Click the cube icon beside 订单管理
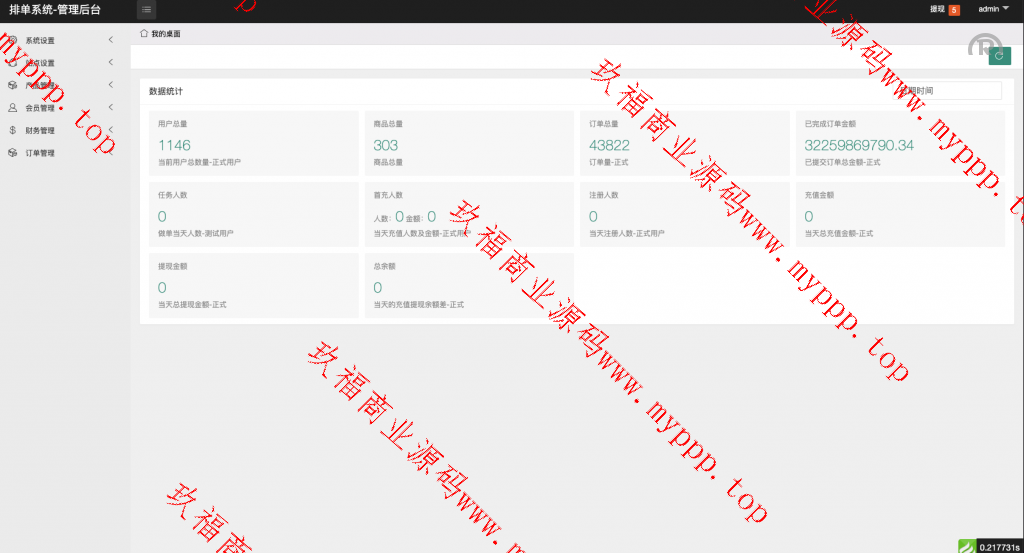 pos(12,153)
